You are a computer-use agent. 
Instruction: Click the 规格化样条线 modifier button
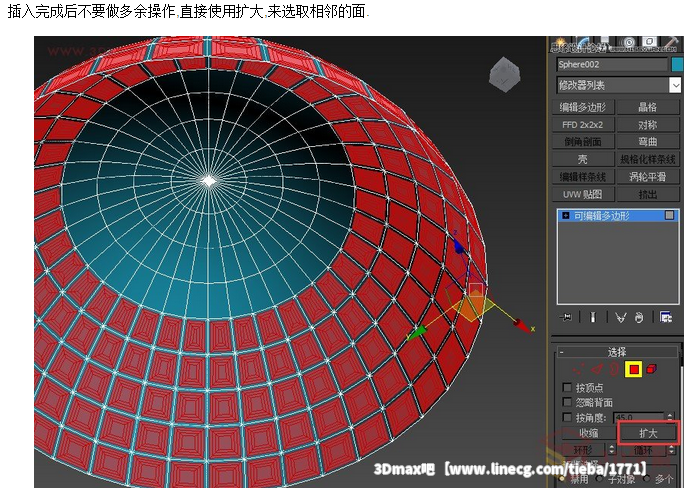point(648,159)
